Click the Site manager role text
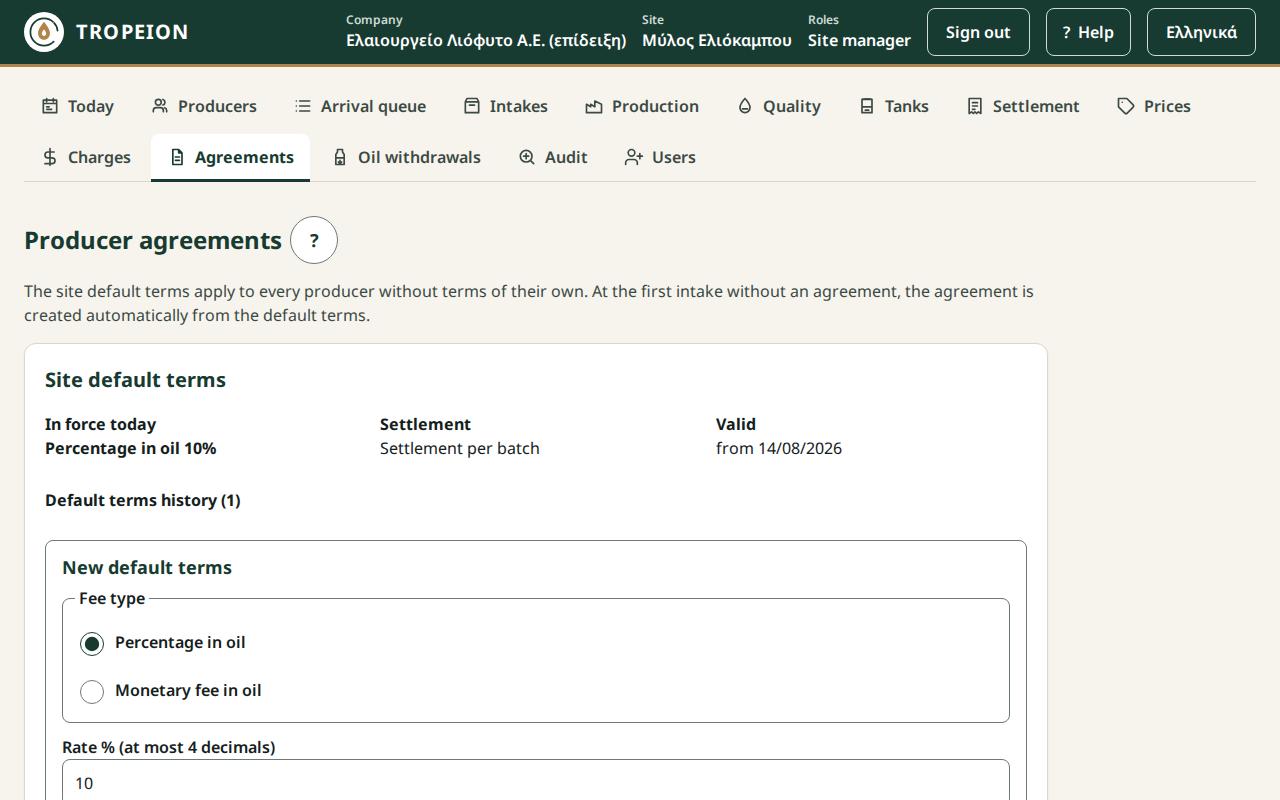This screenshot has height=800, width=1280. [859, 41]
